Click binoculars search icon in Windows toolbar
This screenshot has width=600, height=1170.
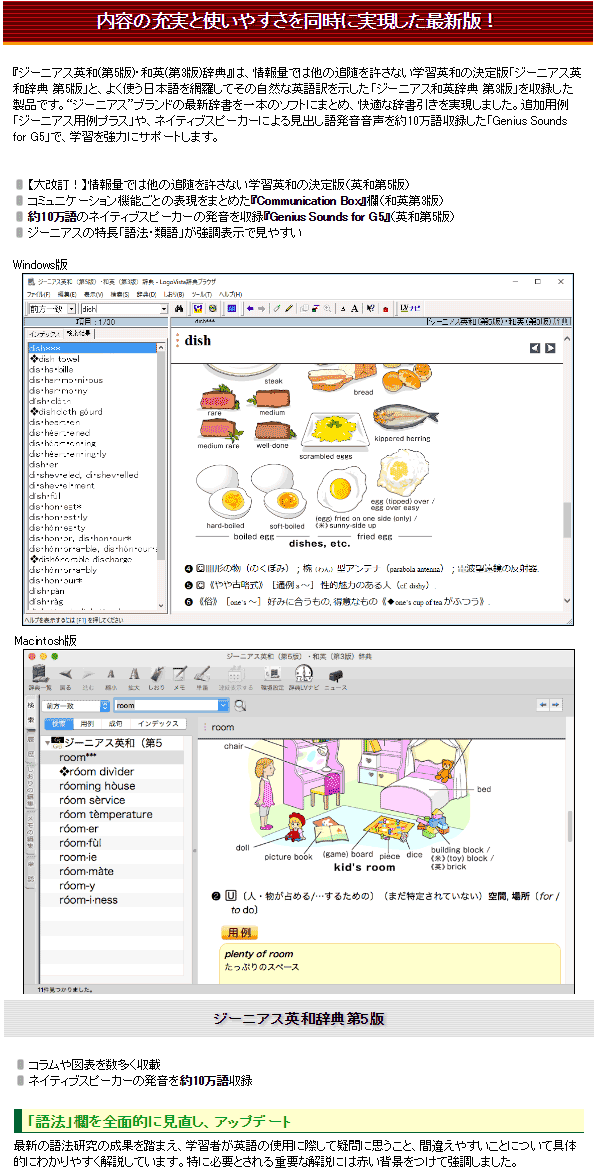[179, 307]
